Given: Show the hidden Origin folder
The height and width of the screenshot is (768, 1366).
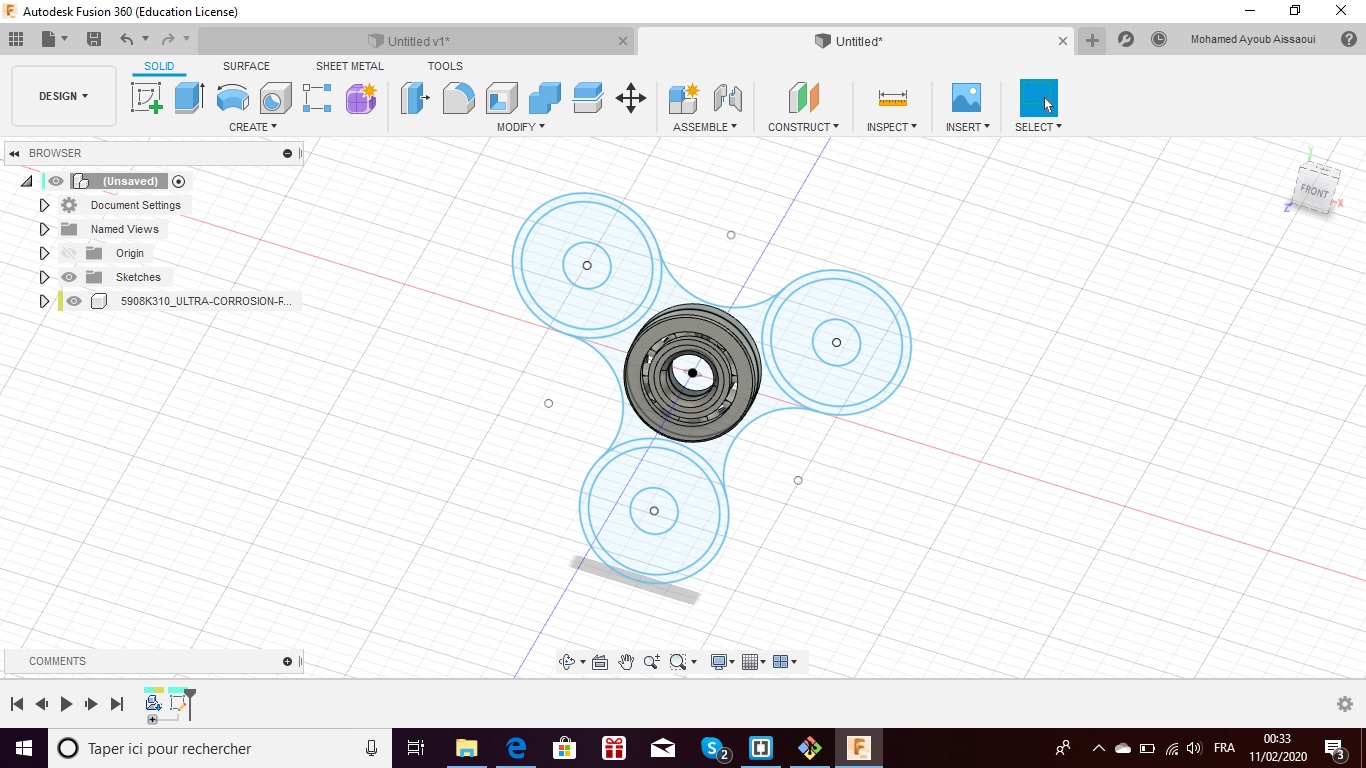Looking at the screenshot, I should (x=69, y=253).
